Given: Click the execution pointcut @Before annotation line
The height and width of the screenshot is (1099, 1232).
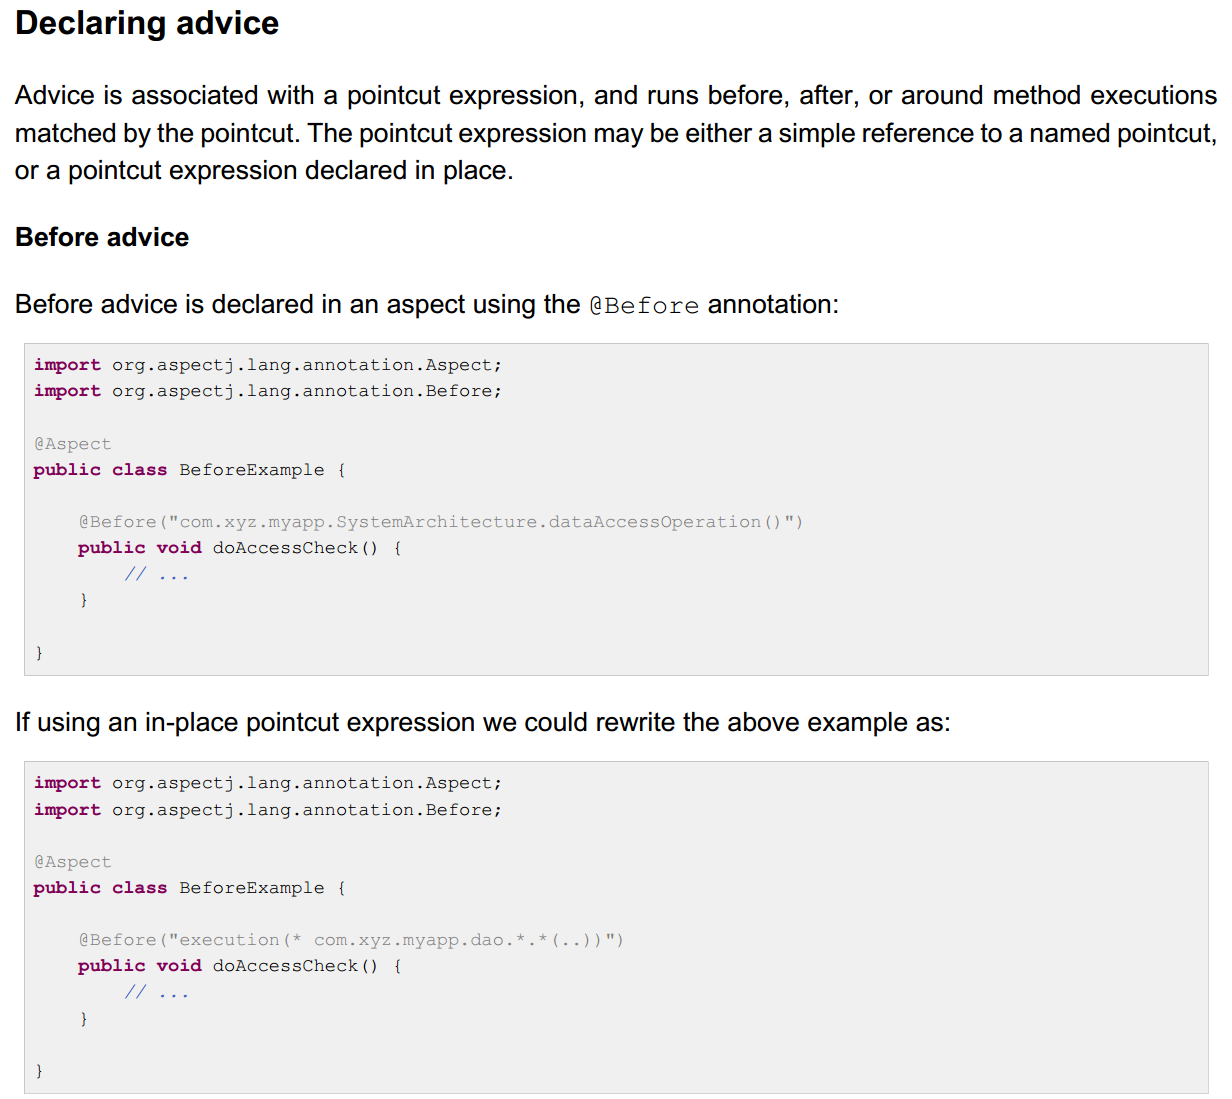Looking at the screenshot, I should 351,940.
